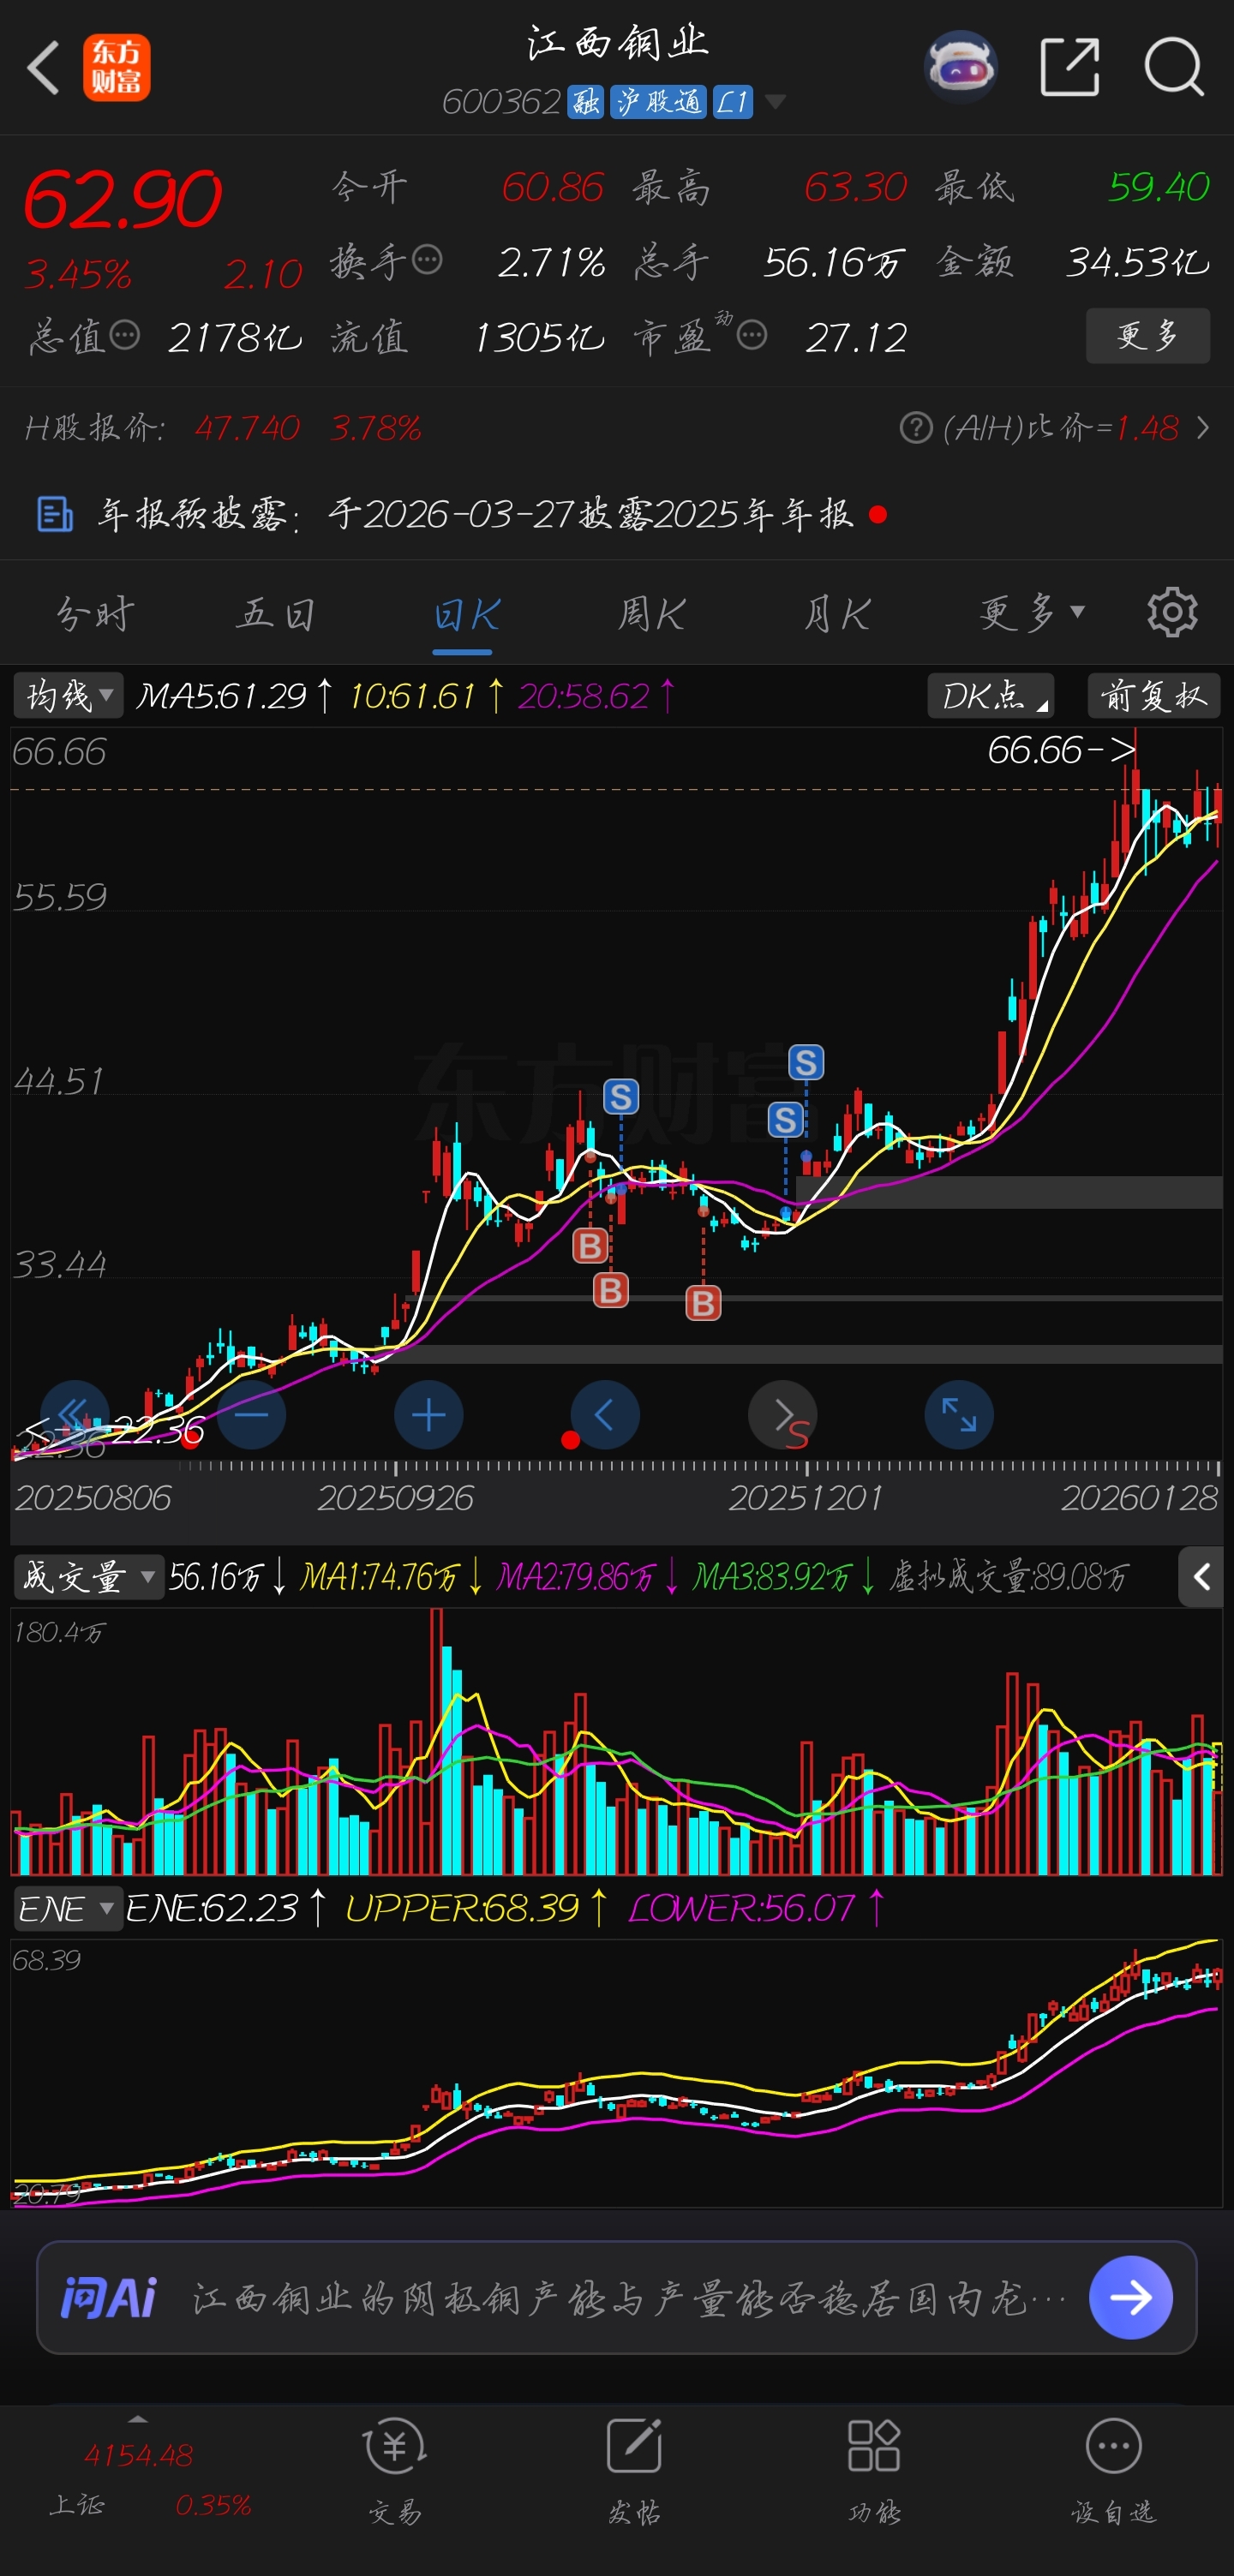Tap the H股报价 47.740 value
Viewport: 1234px width, 2576px height.
pyautogui.click(x=247, y=428)
